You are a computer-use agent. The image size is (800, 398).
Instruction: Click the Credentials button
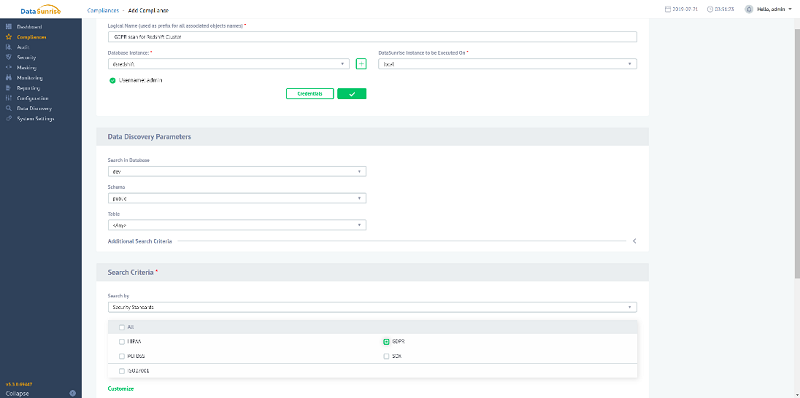click(x=310, y=93)
